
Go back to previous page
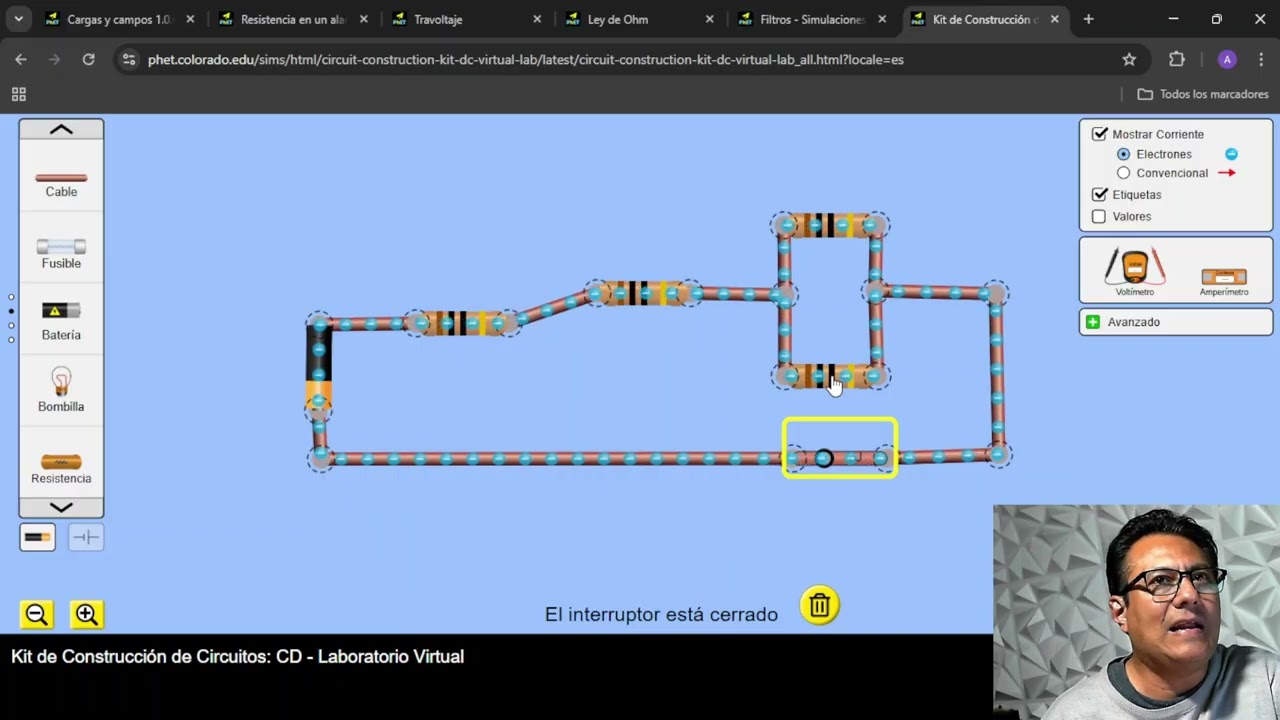[21, 59]
